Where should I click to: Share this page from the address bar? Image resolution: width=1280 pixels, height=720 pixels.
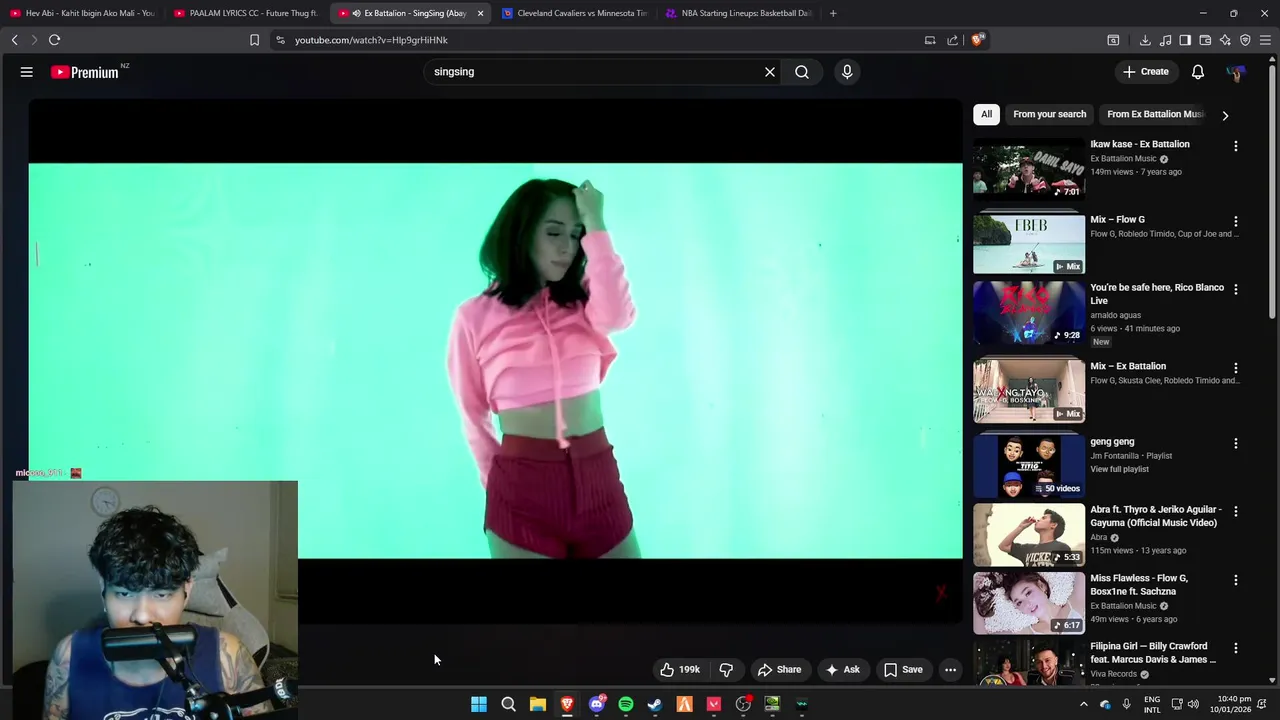pyautogui.click(x=953, y=40)
